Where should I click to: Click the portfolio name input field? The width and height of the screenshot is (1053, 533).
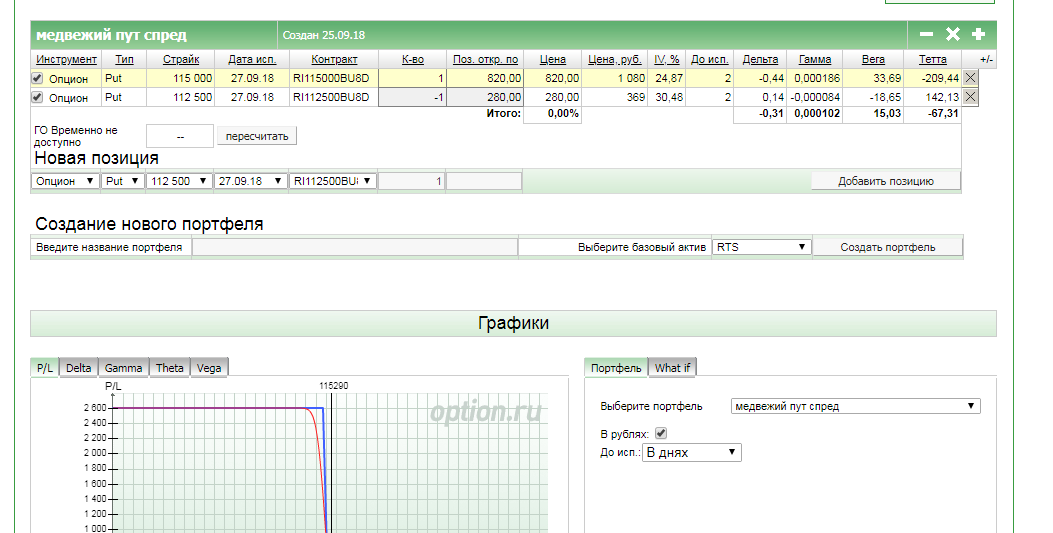[354, 247]
